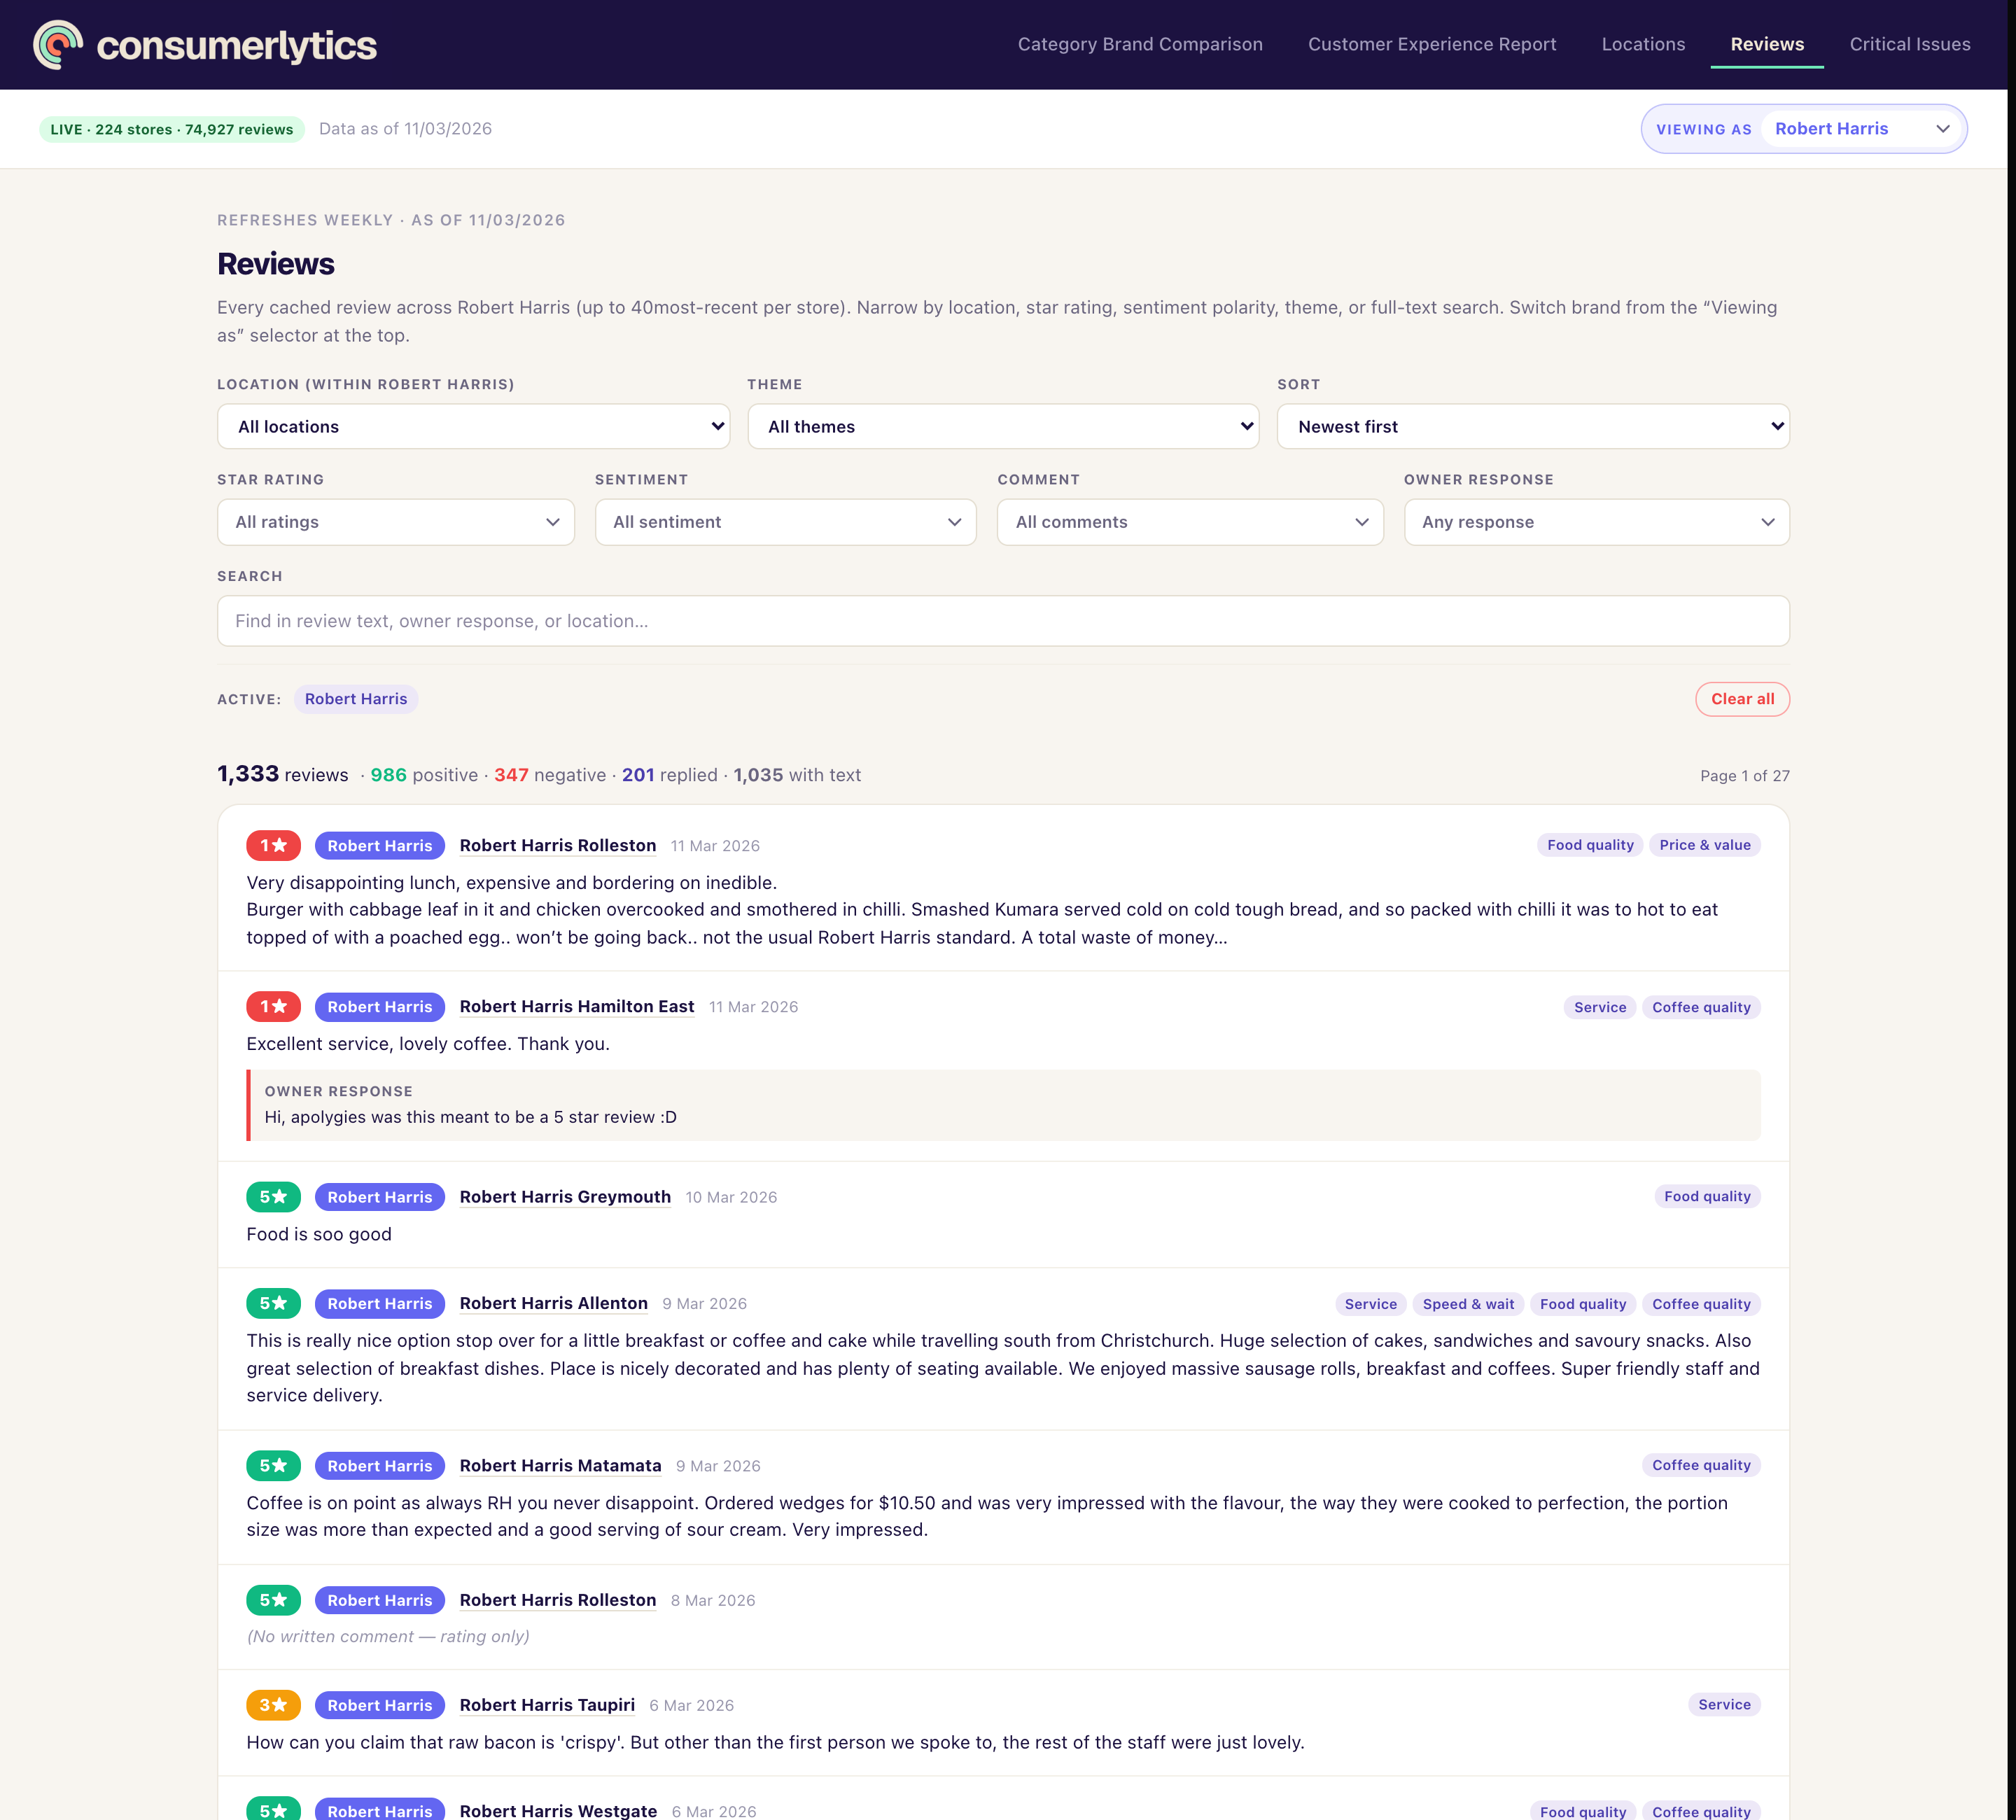
Task: Click the 'Data as of 11/03/2026' text
Action: tap(405, 129)
